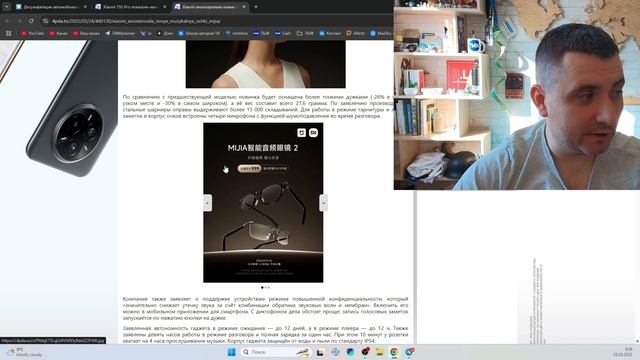Open the Chrome apps grid bookmark
The height and width of the screenshot is (360, 640).
(9, 33)
